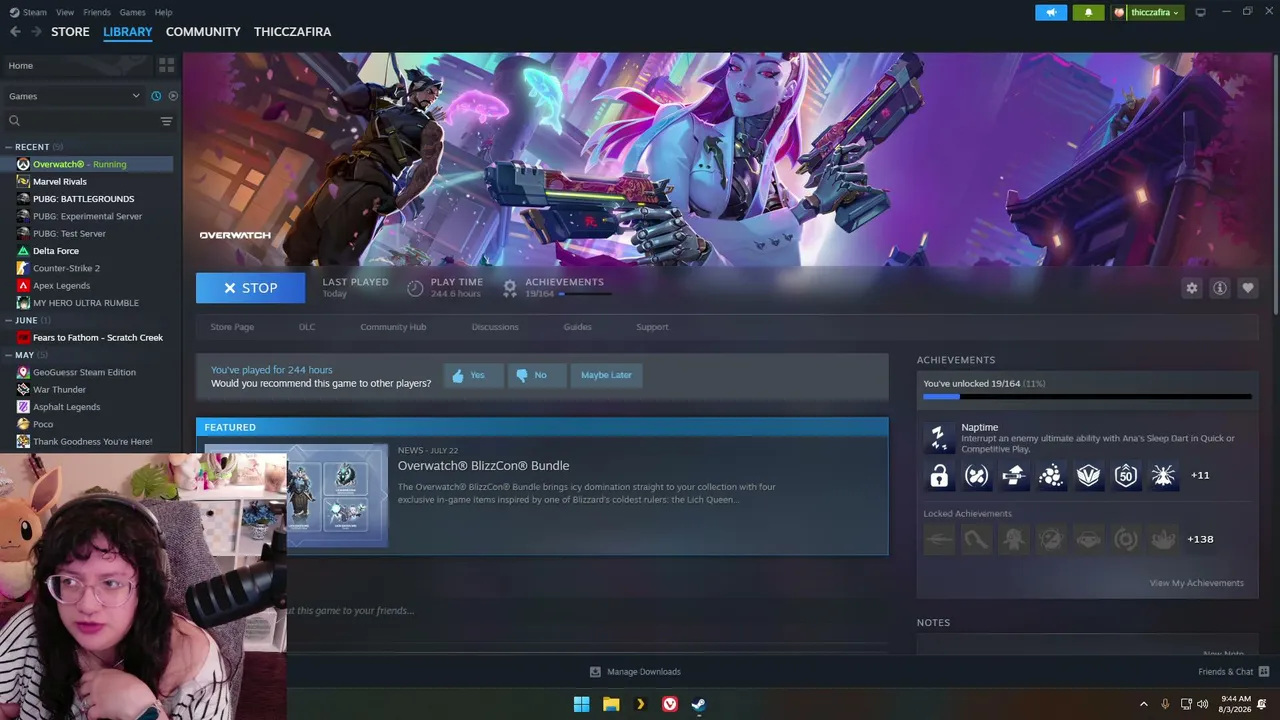Collapse the MAY section
This screenshot has width=1280, height=720.
click(x=9, y=355)
